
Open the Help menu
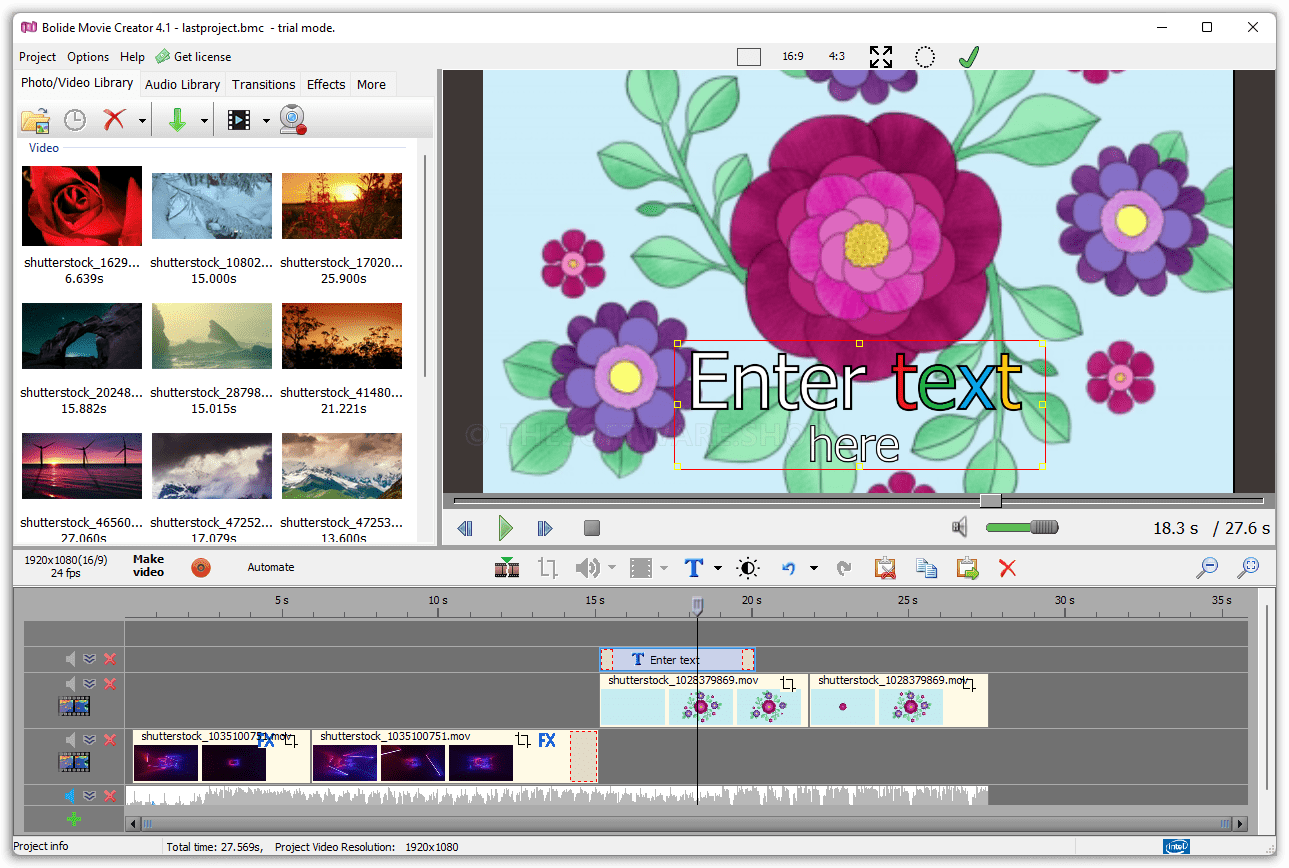point(132,57)
